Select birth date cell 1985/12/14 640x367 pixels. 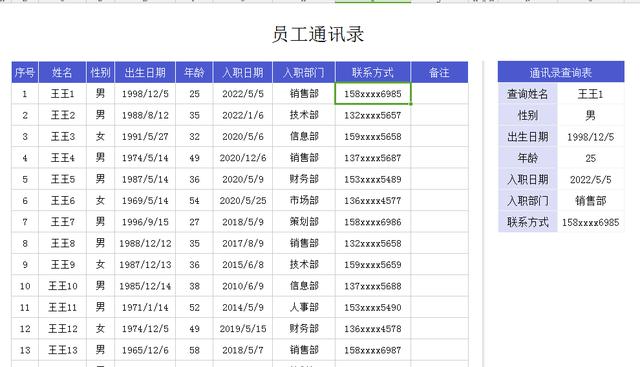point(145,286)
